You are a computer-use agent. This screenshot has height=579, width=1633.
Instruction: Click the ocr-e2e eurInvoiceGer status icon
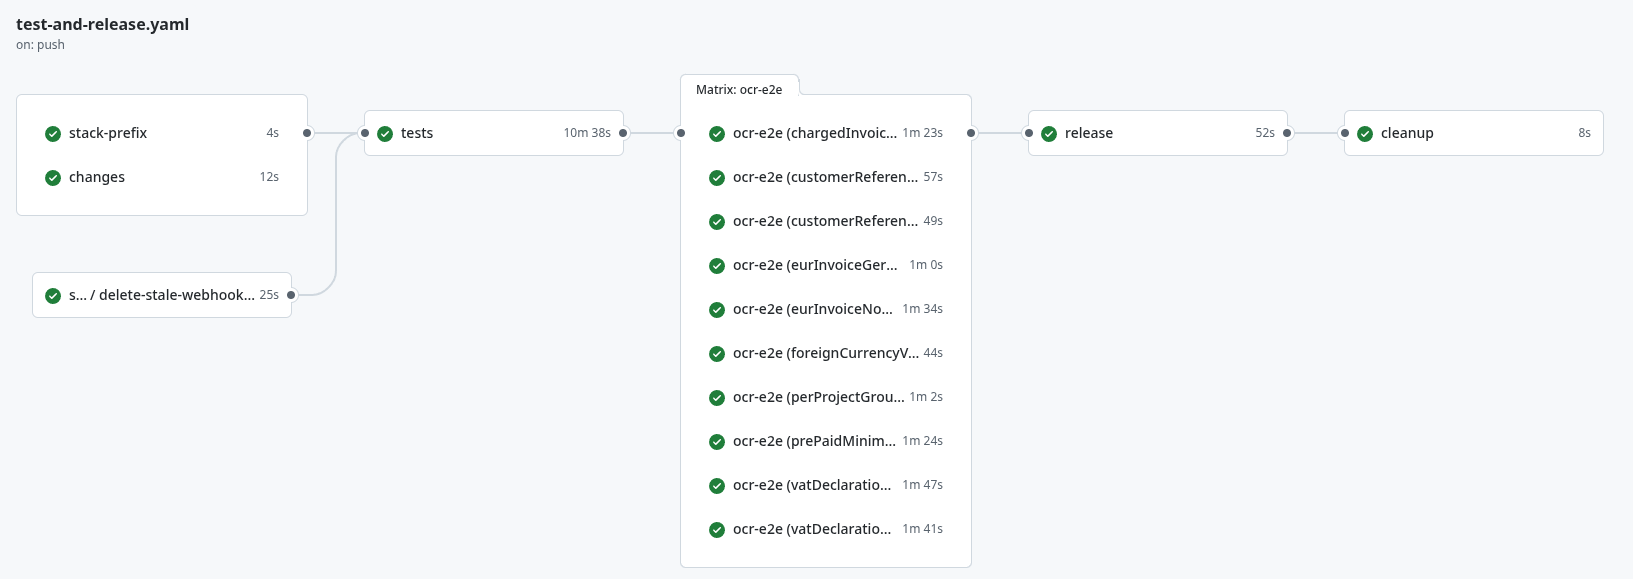tap(717, 266)
